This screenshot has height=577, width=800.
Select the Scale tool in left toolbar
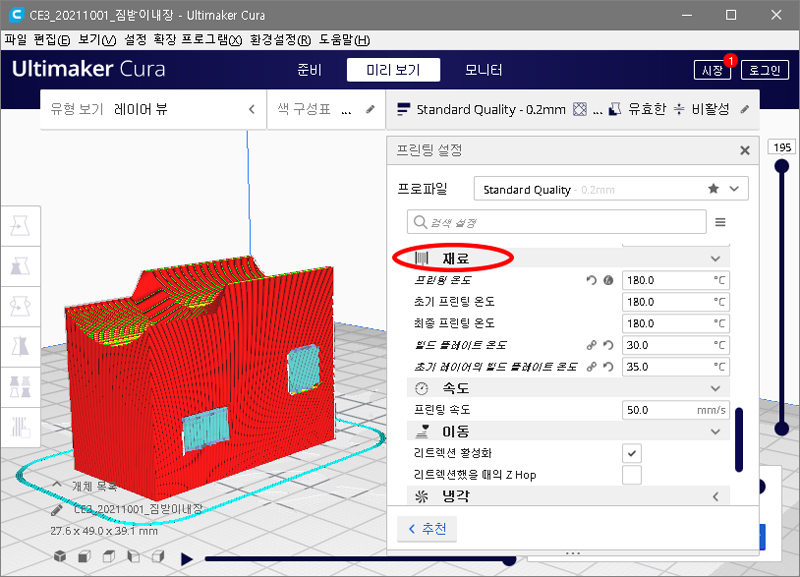coord(20,266)
